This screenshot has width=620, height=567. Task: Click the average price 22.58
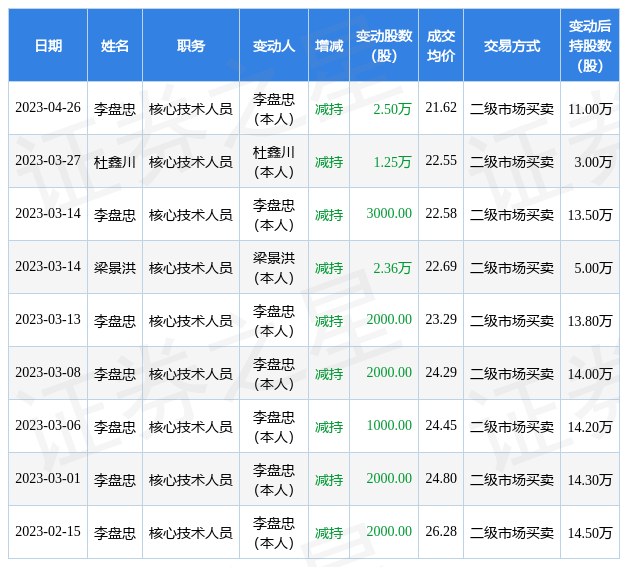tap(441, 214)
